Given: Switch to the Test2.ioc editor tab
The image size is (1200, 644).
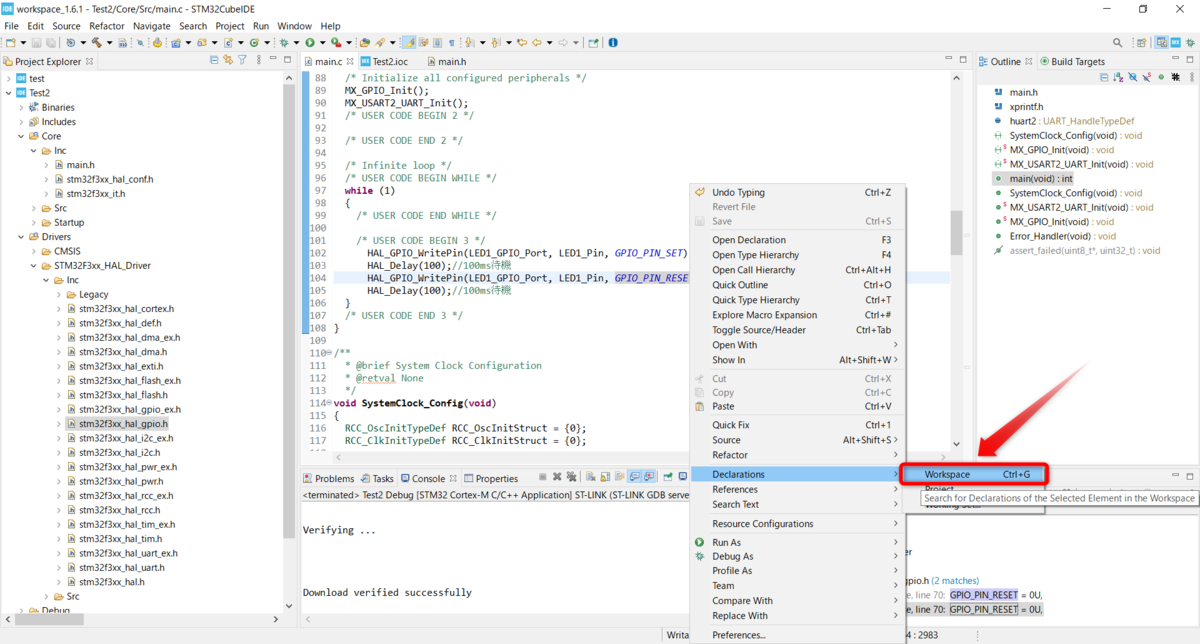Looking at the screenshot, I should (383, 62).
